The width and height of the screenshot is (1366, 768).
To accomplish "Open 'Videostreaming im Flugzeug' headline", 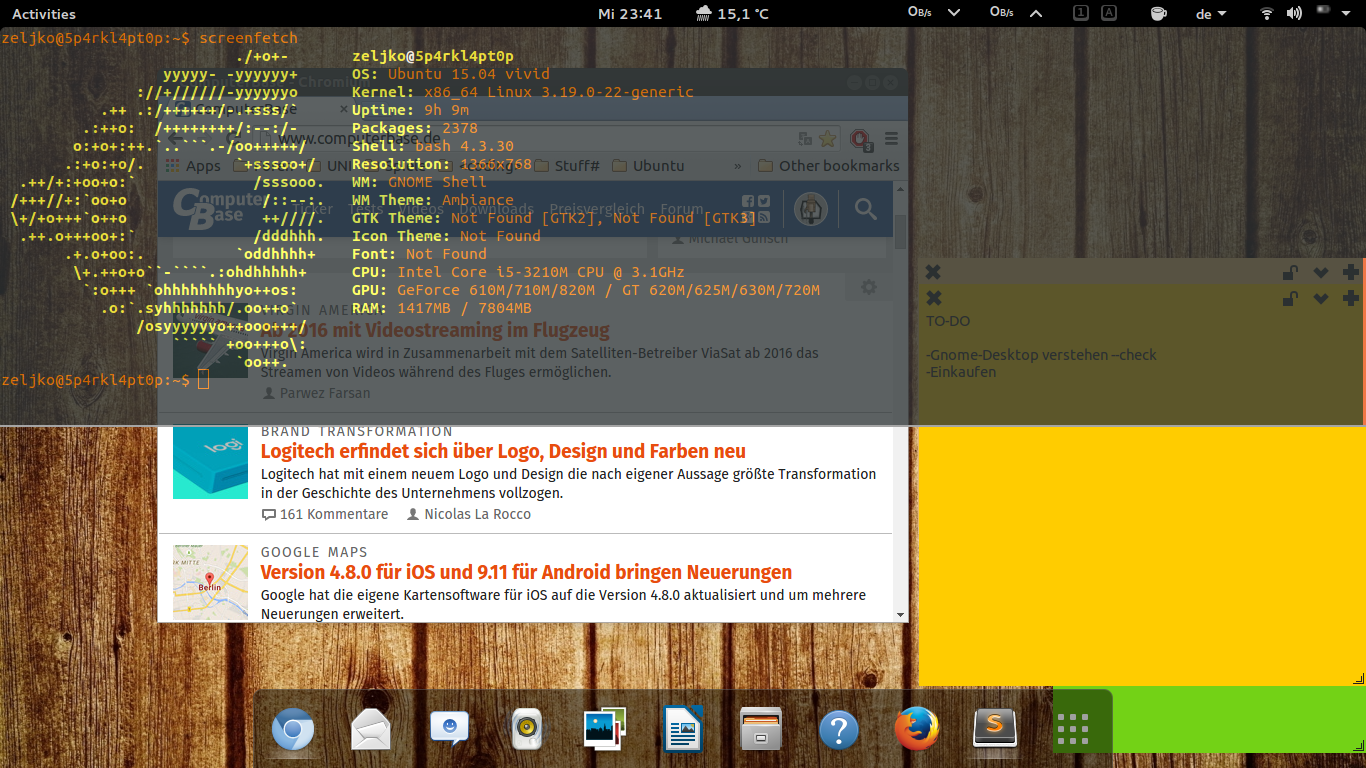I will (435, 330).
